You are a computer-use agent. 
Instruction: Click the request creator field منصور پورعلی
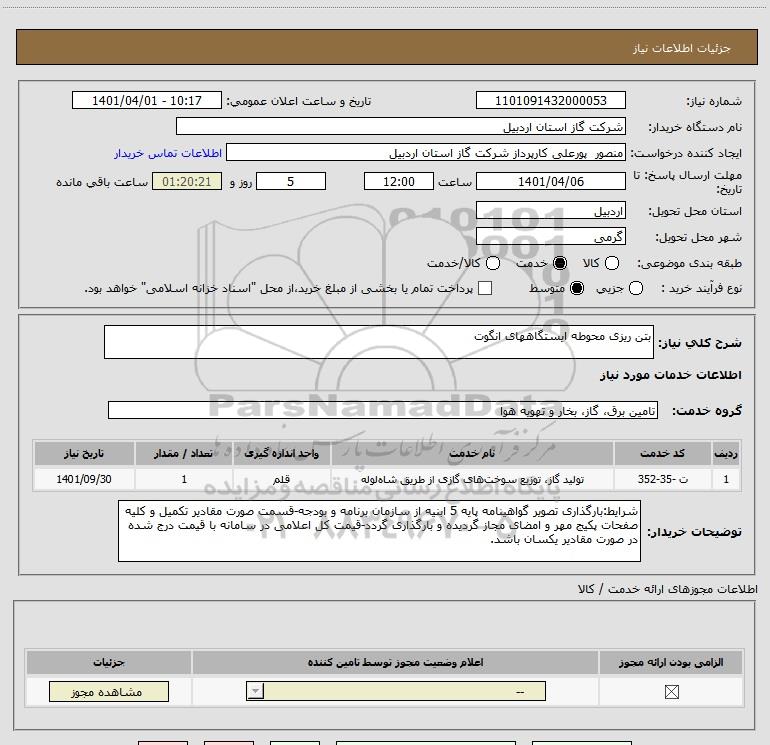click(x=426, y=153)
